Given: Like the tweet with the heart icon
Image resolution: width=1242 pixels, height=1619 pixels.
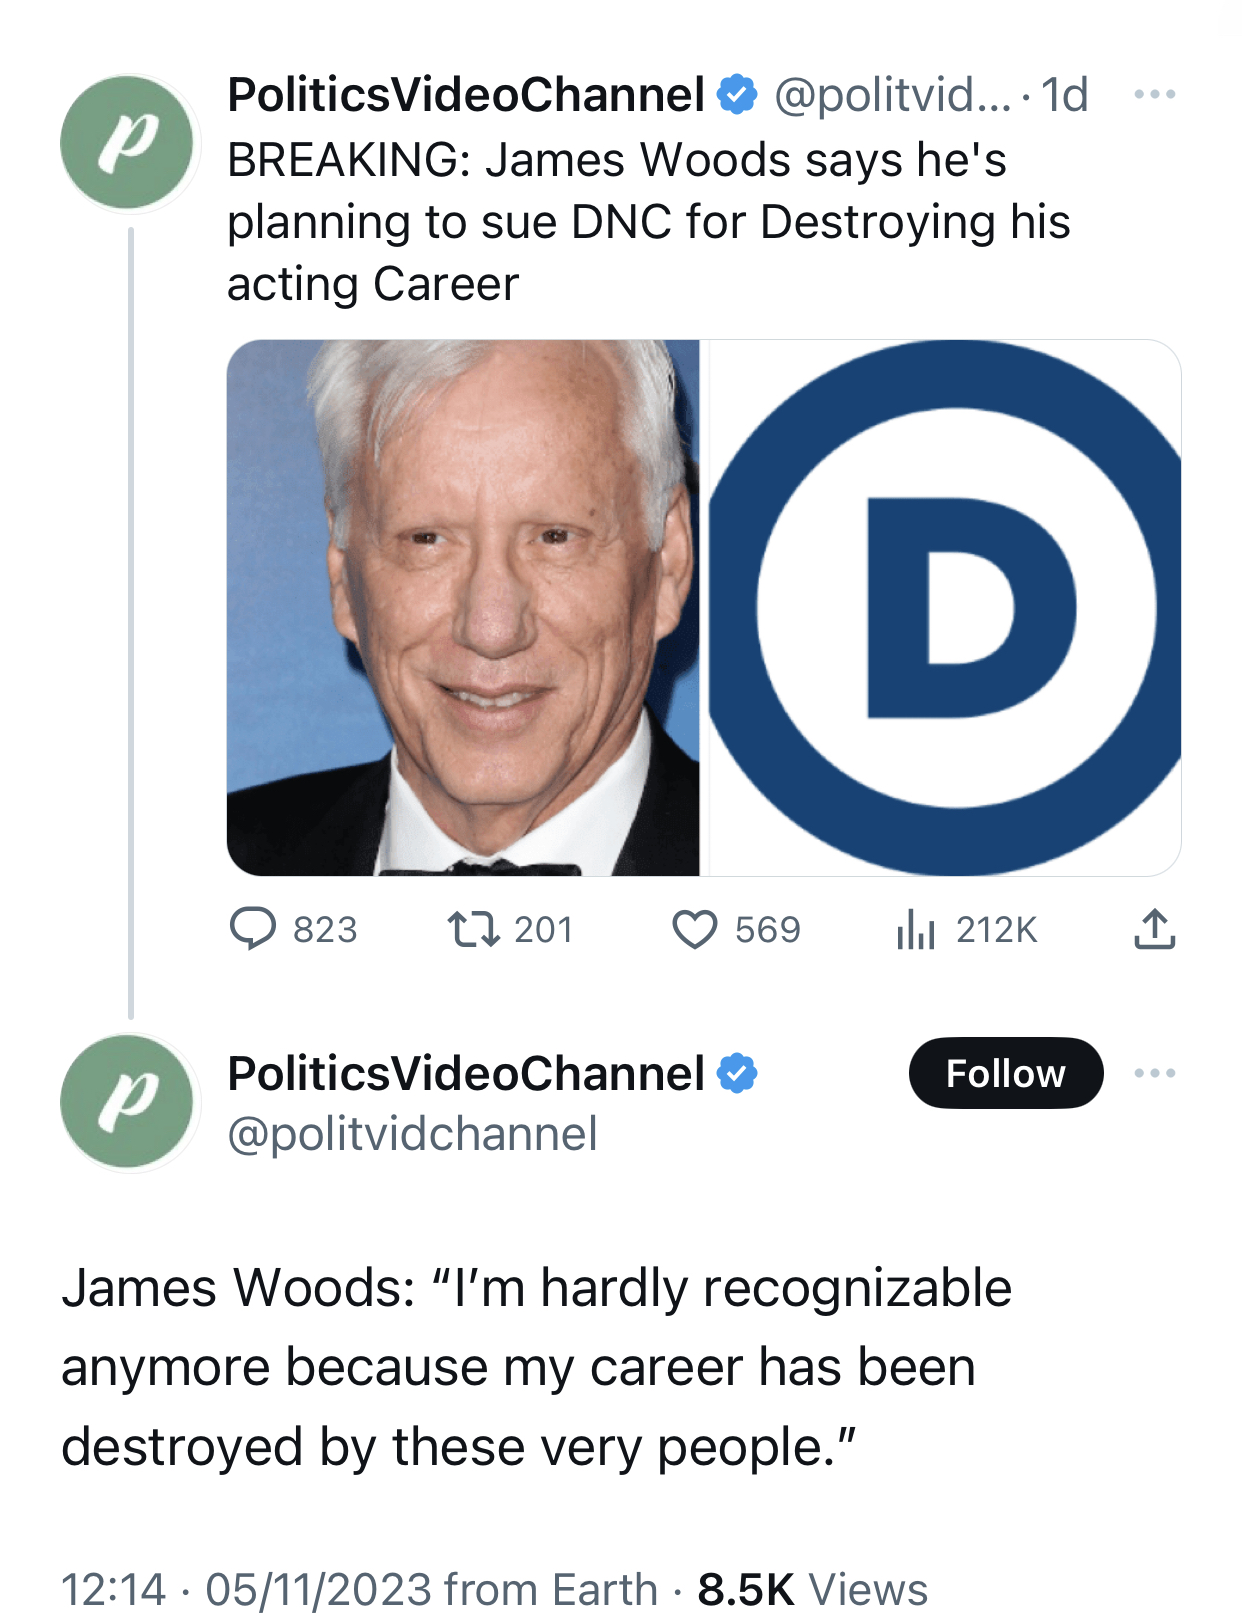Looking at the screenshot, I should (x=694, y=929).
